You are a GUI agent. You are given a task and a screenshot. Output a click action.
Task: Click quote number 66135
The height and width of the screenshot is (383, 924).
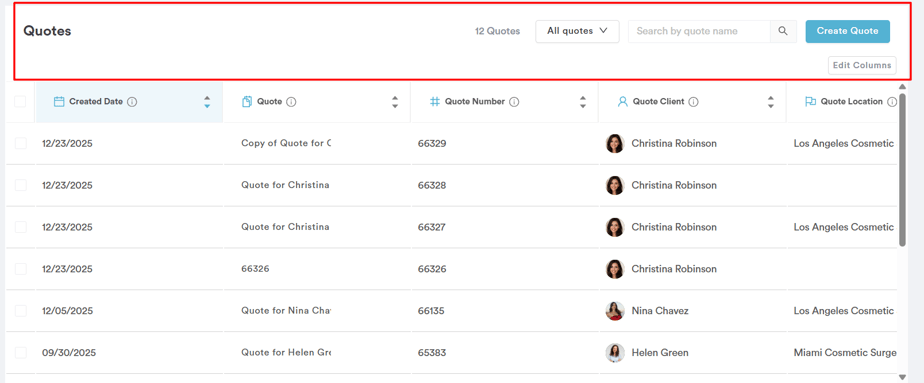tap(431, 311)
